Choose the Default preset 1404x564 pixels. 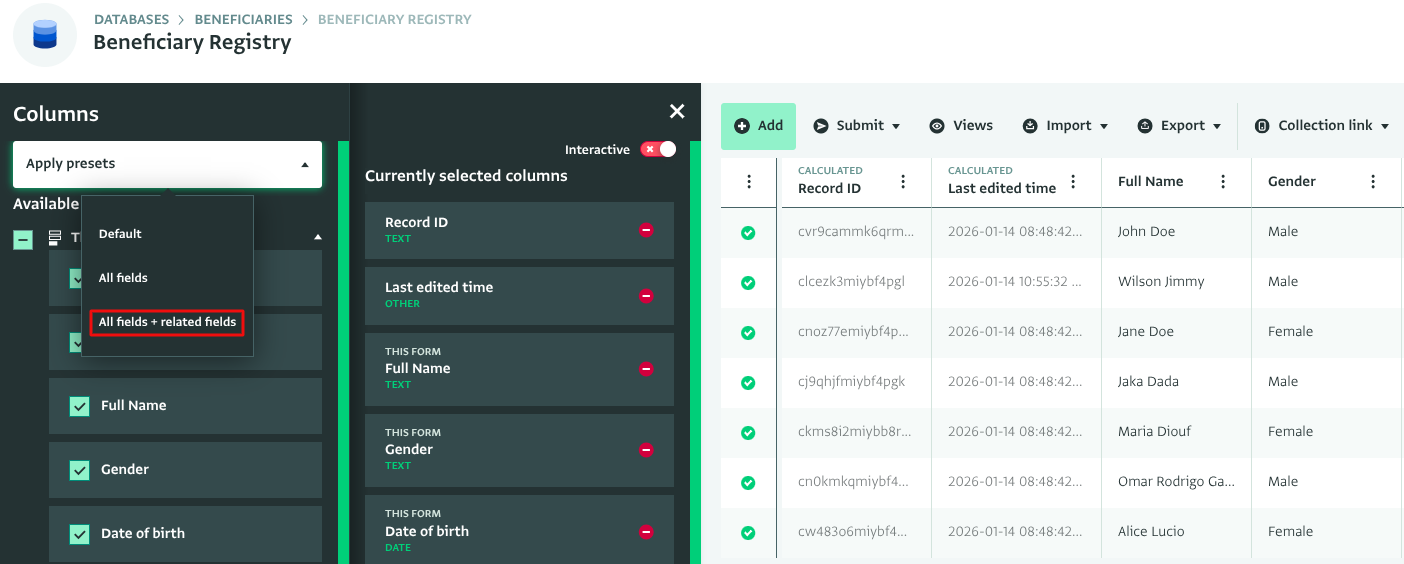(x=120, y=234)
